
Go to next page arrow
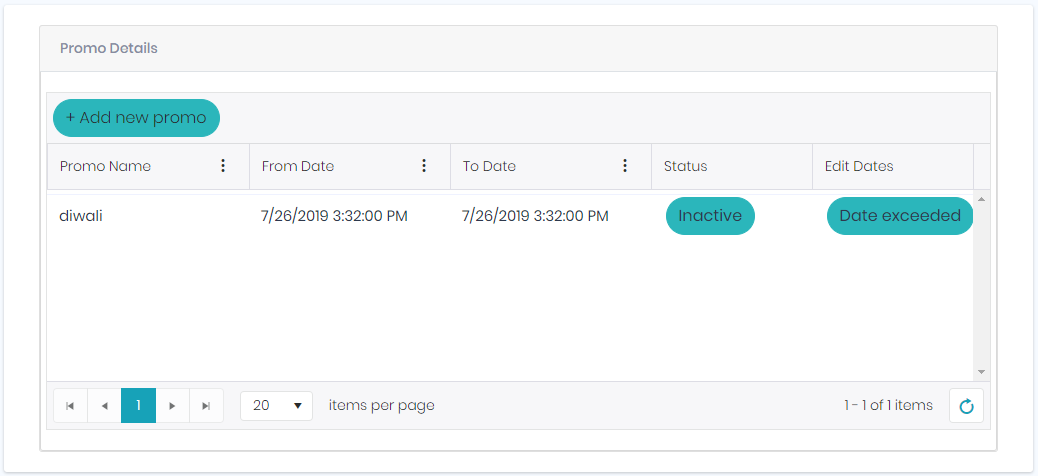(172, 405)
